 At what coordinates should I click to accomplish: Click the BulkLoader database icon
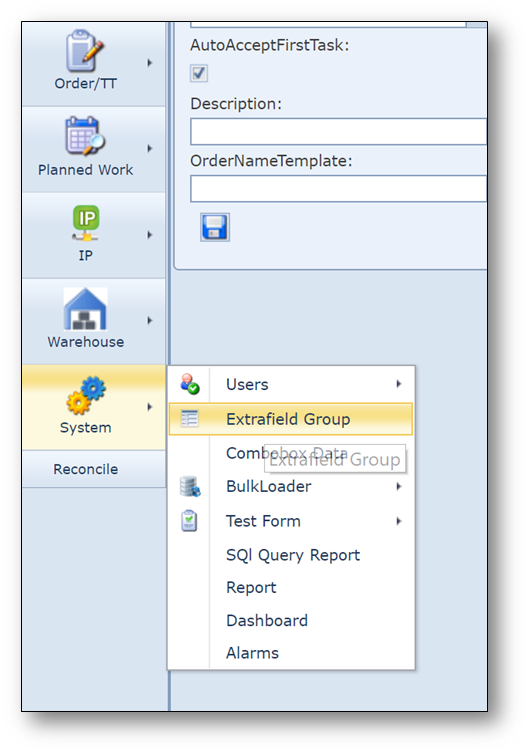tap(189, 486)
